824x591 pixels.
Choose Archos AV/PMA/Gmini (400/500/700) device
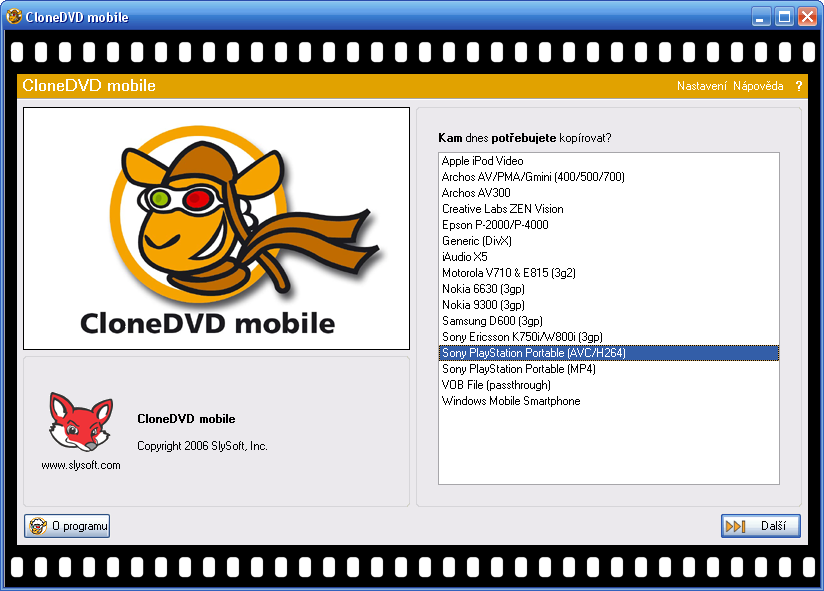[532, 177]
